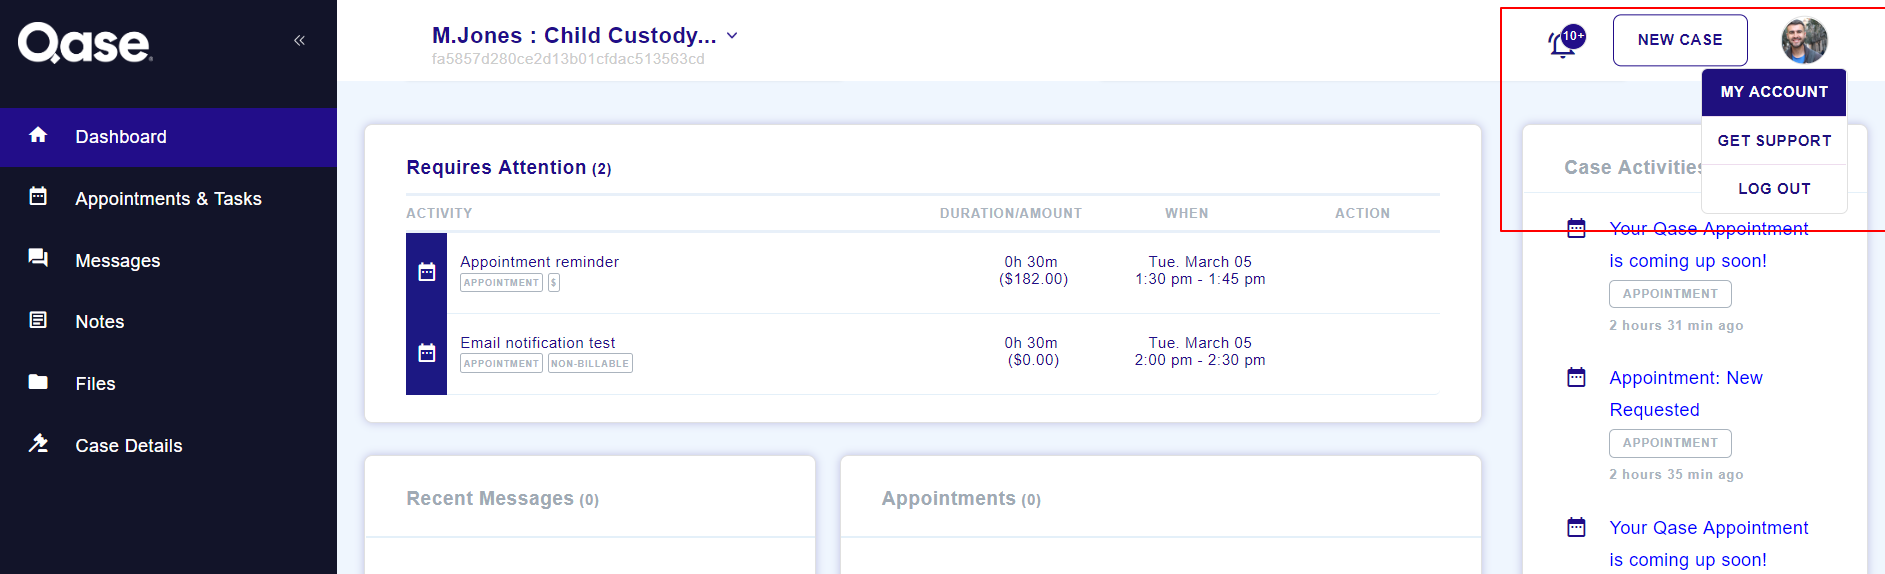Open 'Appointment: New Requested' case activity
The height and width of the screenshot is (574, 1885).
point(1686,394)
